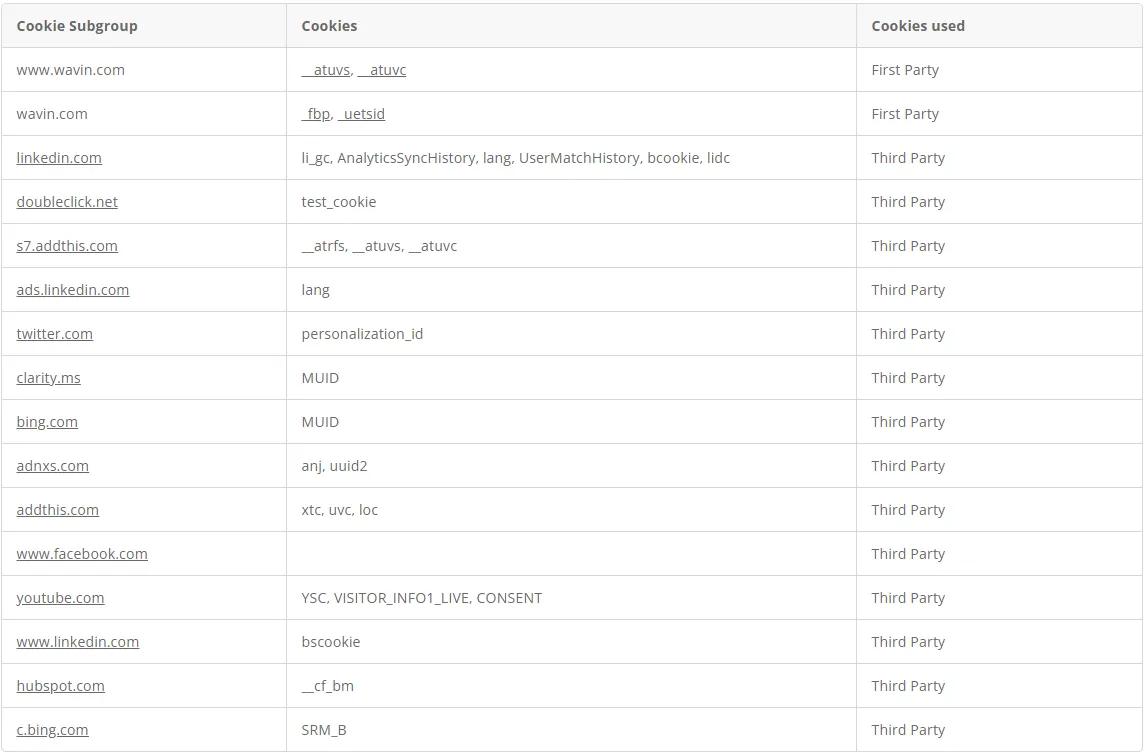
Task: Open the youtube.com link
Action: [61, 598]
